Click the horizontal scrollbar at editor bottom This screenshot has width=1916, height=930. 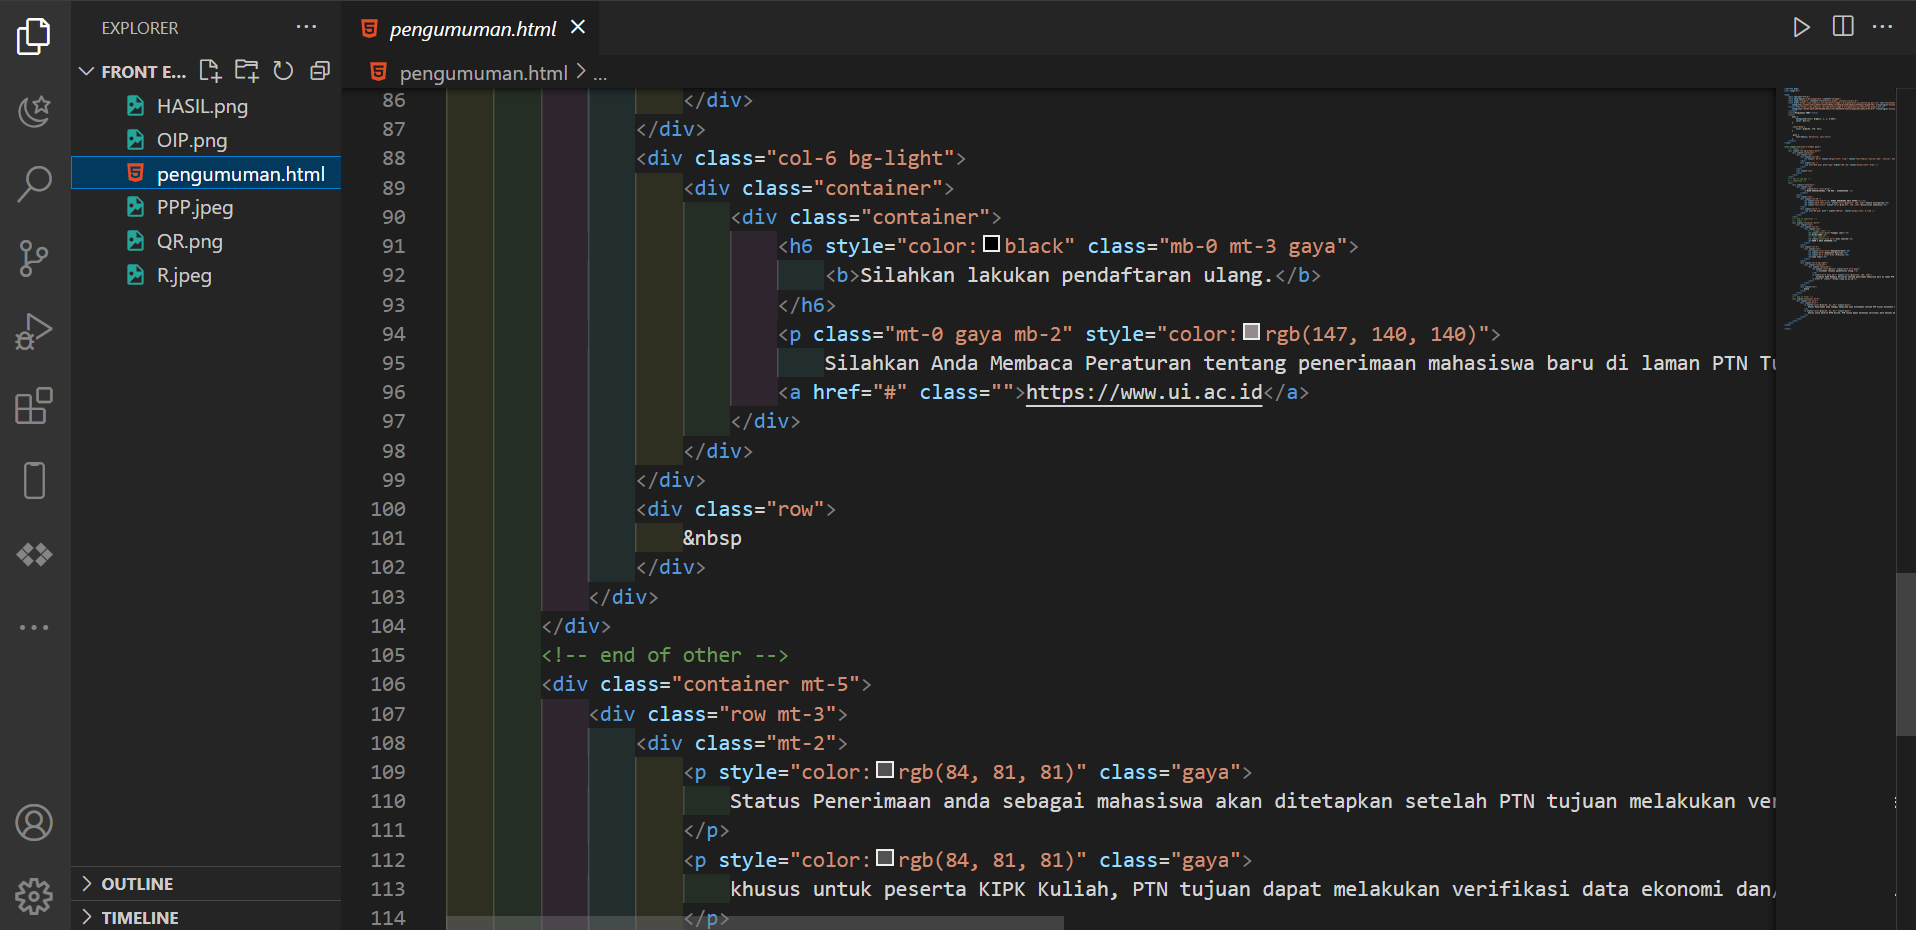pyautogui.click(x=755, y=923)
